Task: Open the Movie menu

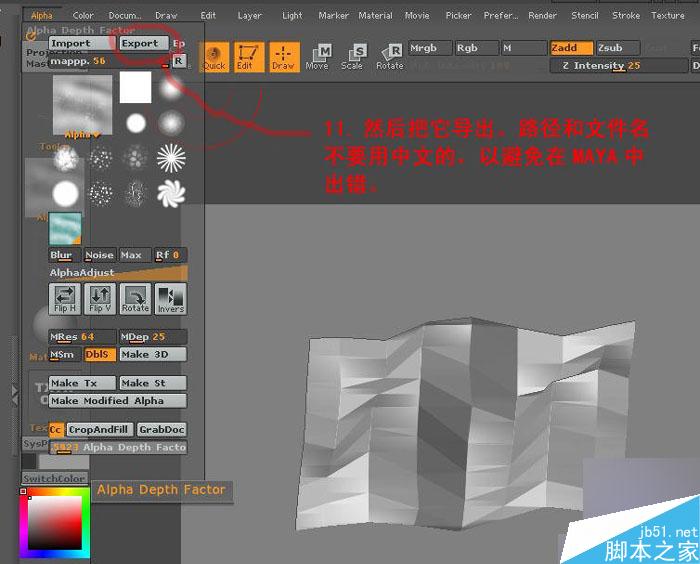Action: 417,16
